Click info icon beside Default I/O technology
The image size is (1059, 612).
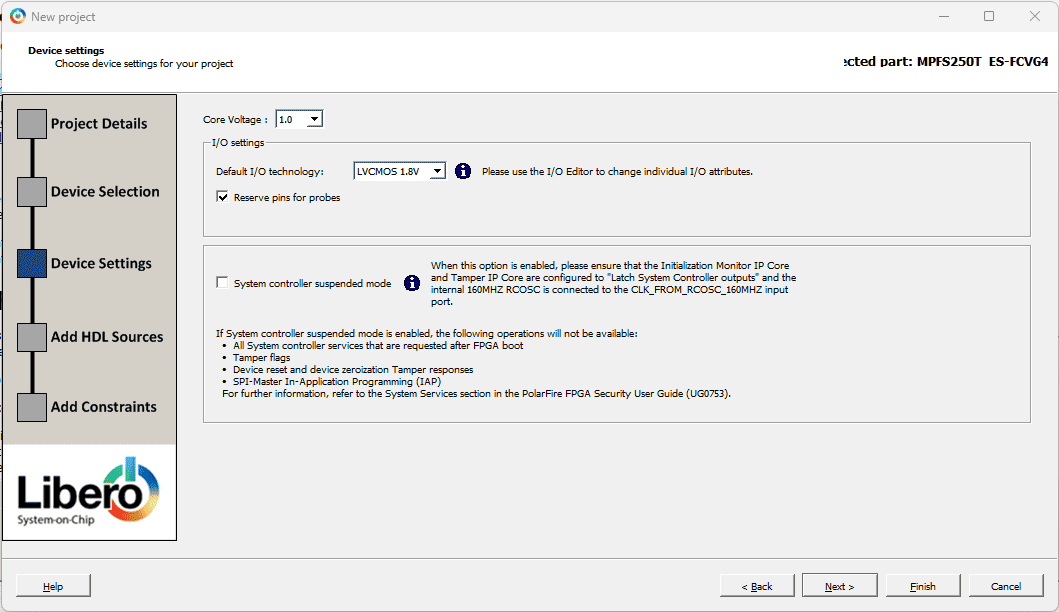(463, 171)
